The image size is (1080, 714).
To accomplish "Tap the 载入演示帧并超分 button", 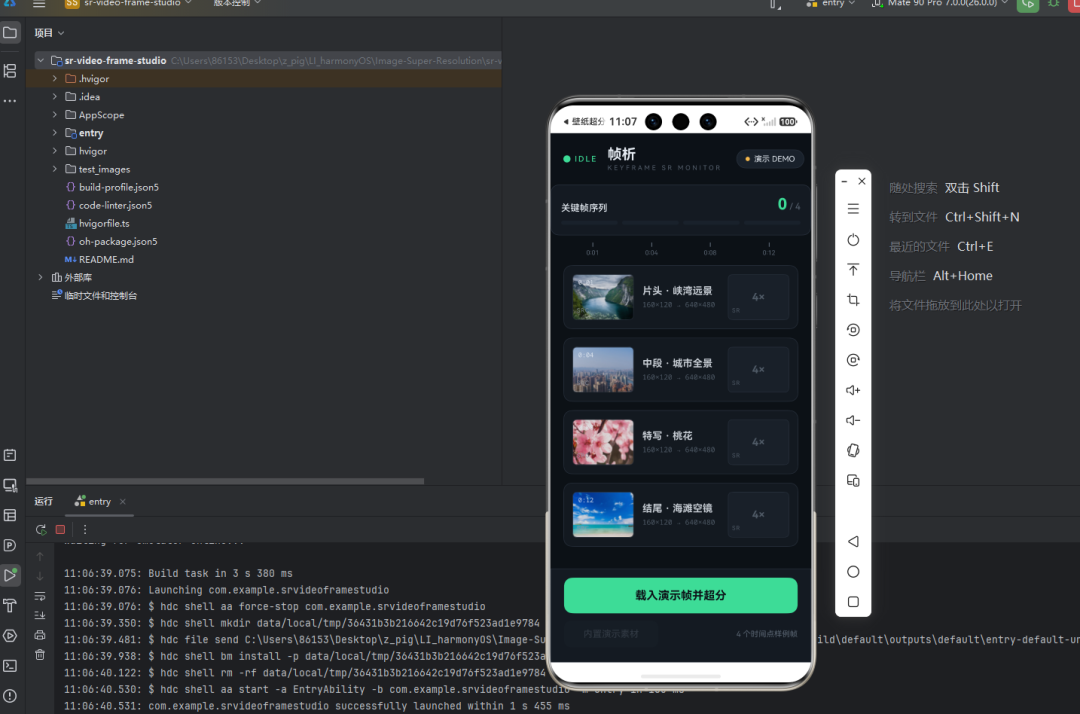I will coord(681,595).
